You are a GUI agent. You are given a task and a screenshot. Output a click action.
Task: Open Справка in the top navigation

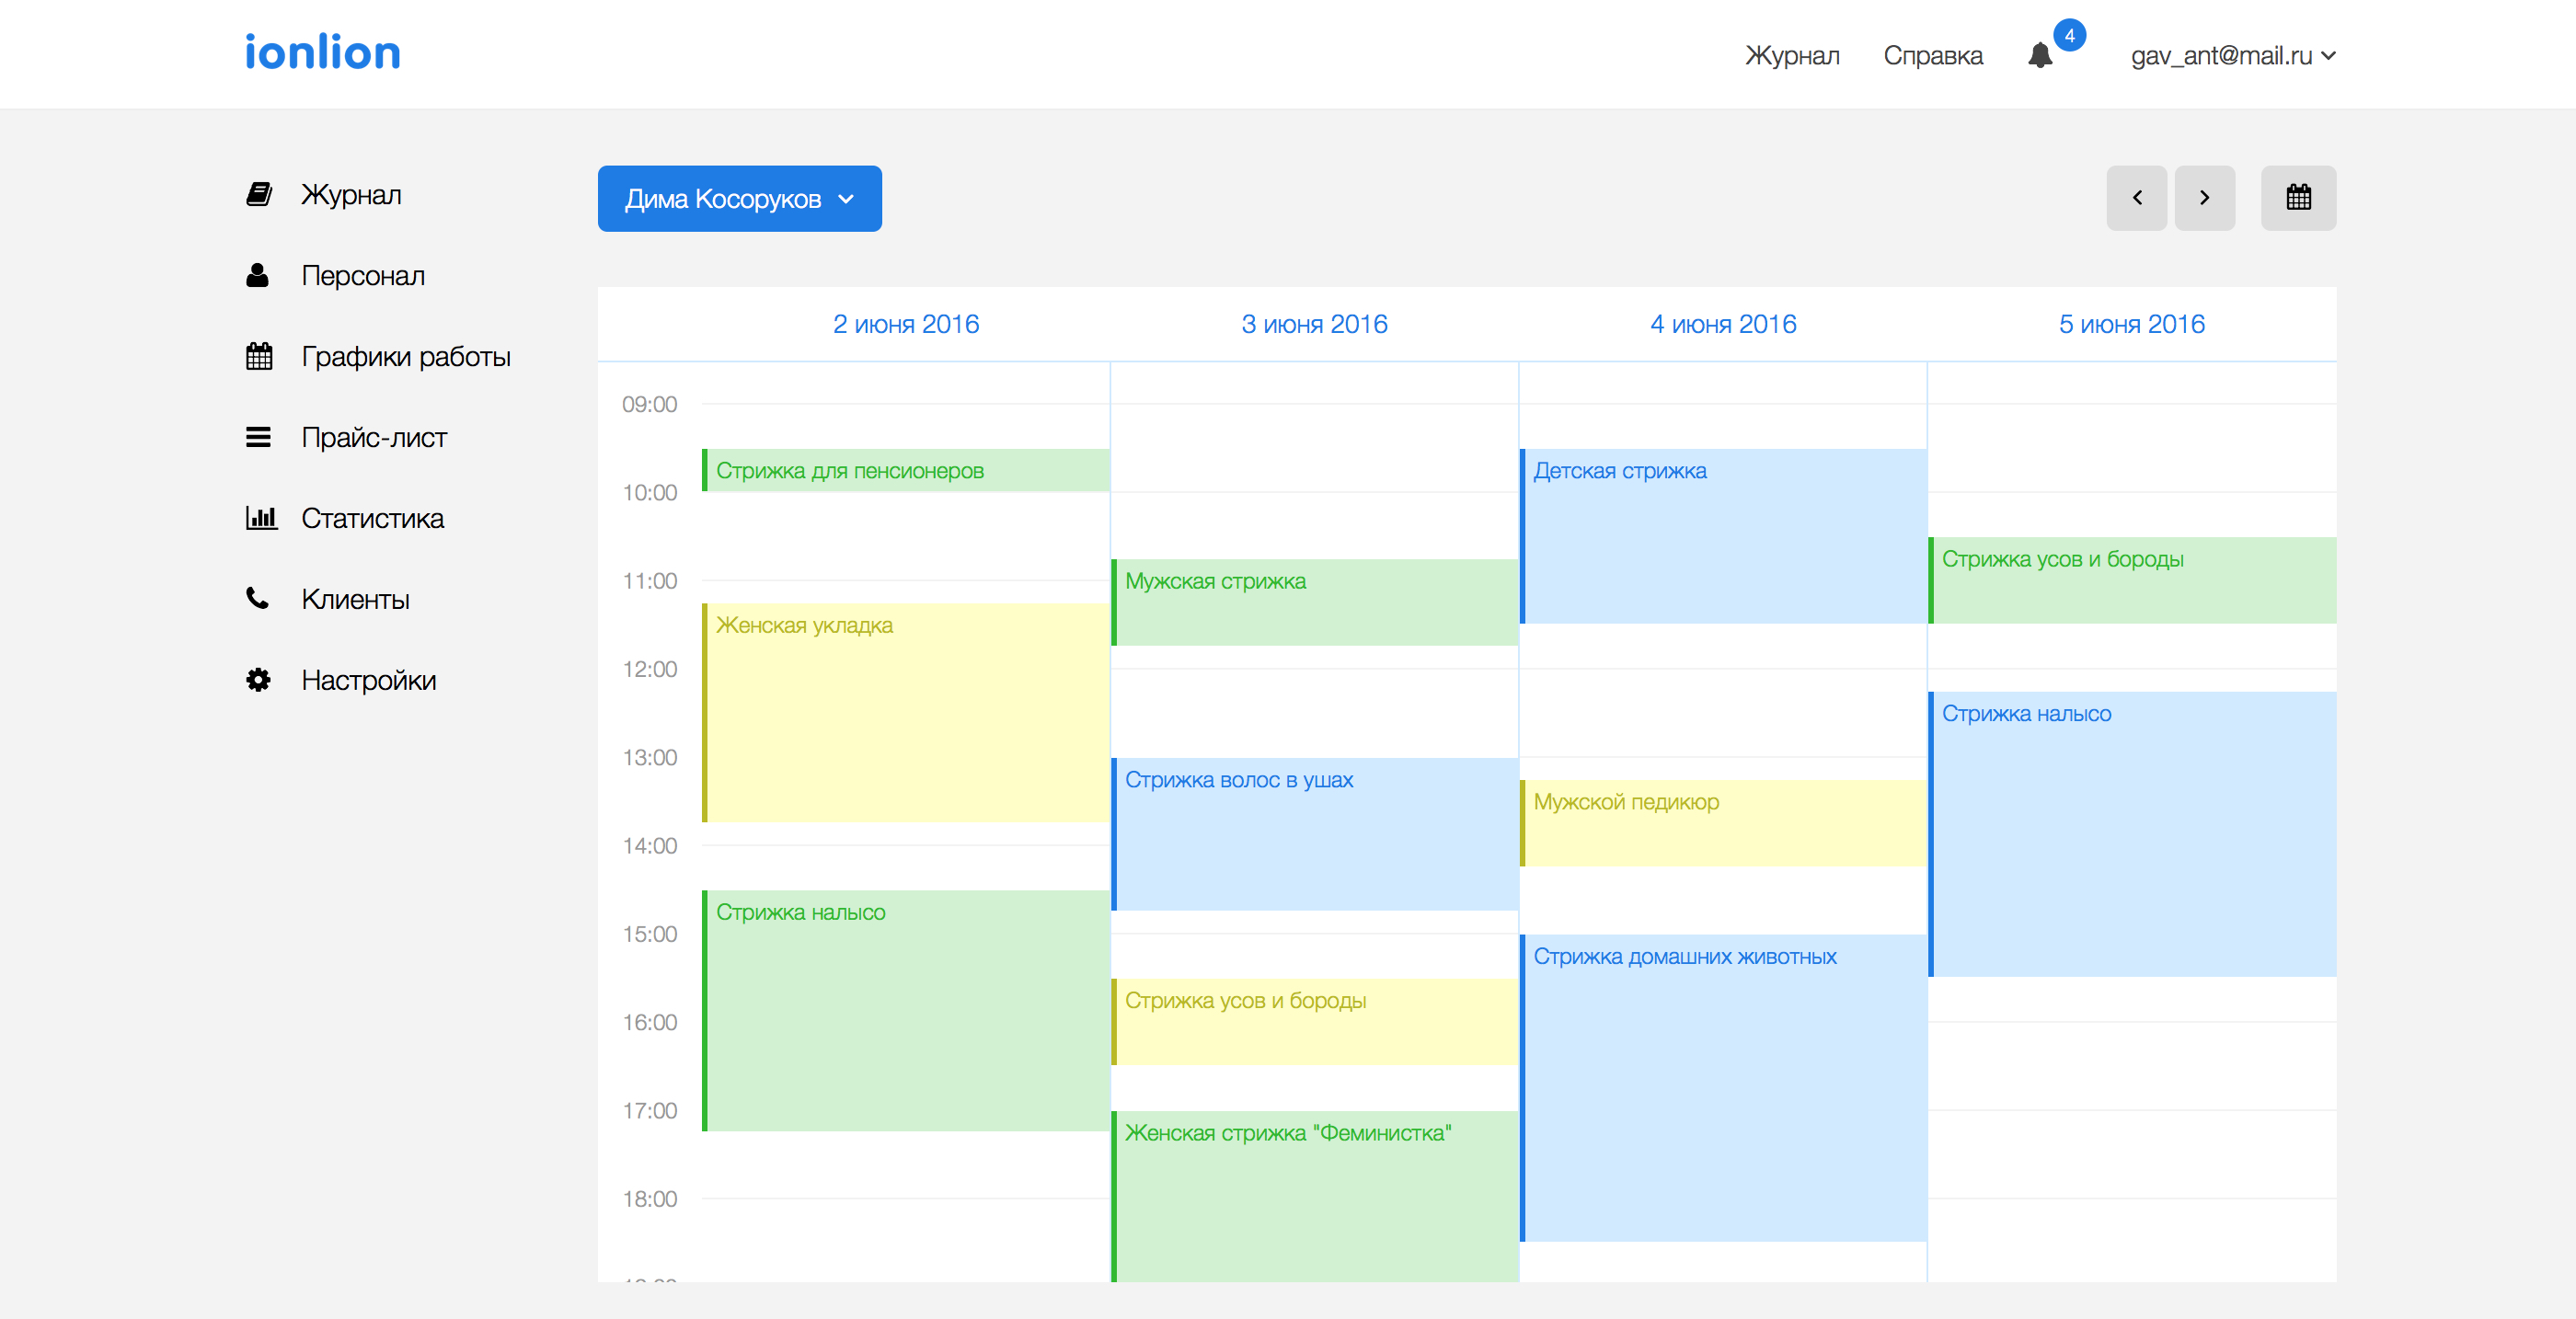[1932, 56]
